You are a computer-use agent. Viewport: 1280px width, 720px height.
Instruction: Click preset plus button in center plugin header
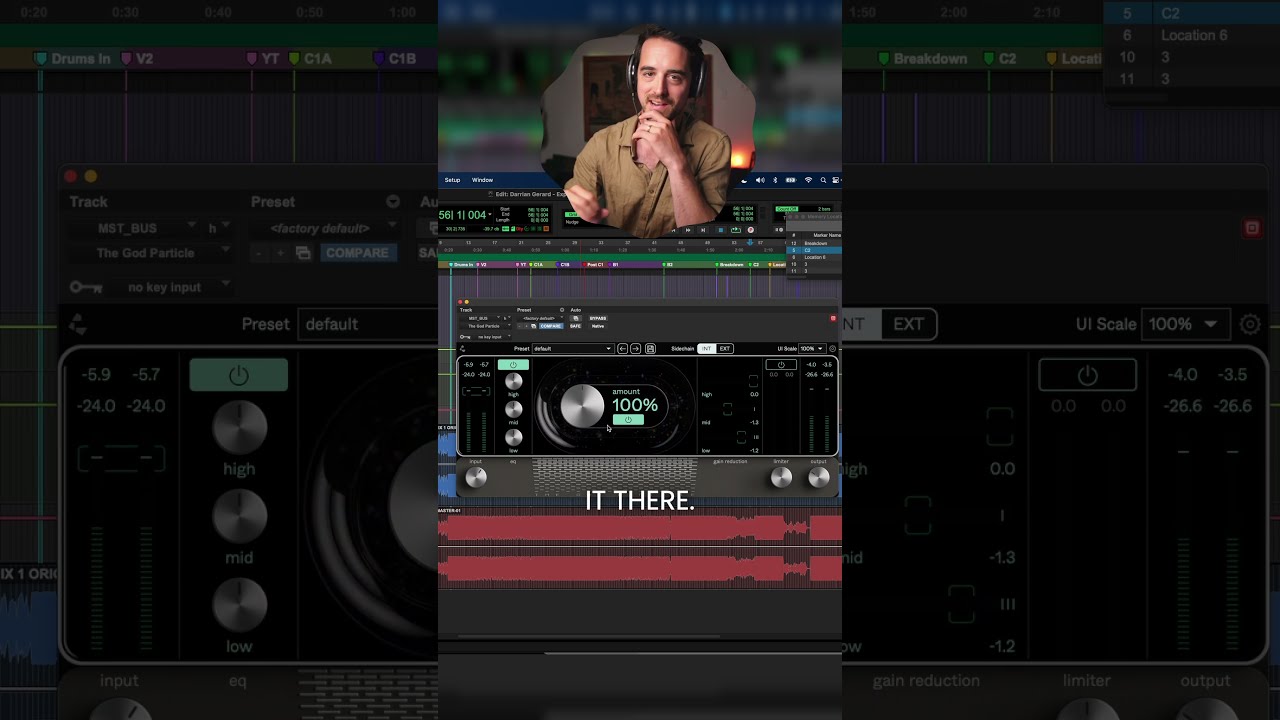526,326
